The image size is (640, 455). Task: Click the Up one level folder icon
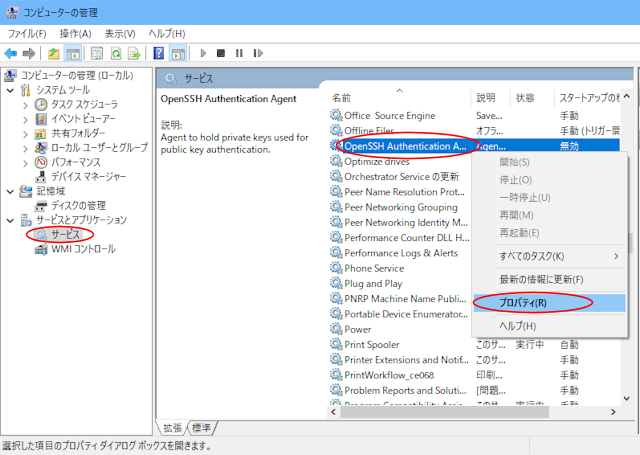tap(53, 53)
